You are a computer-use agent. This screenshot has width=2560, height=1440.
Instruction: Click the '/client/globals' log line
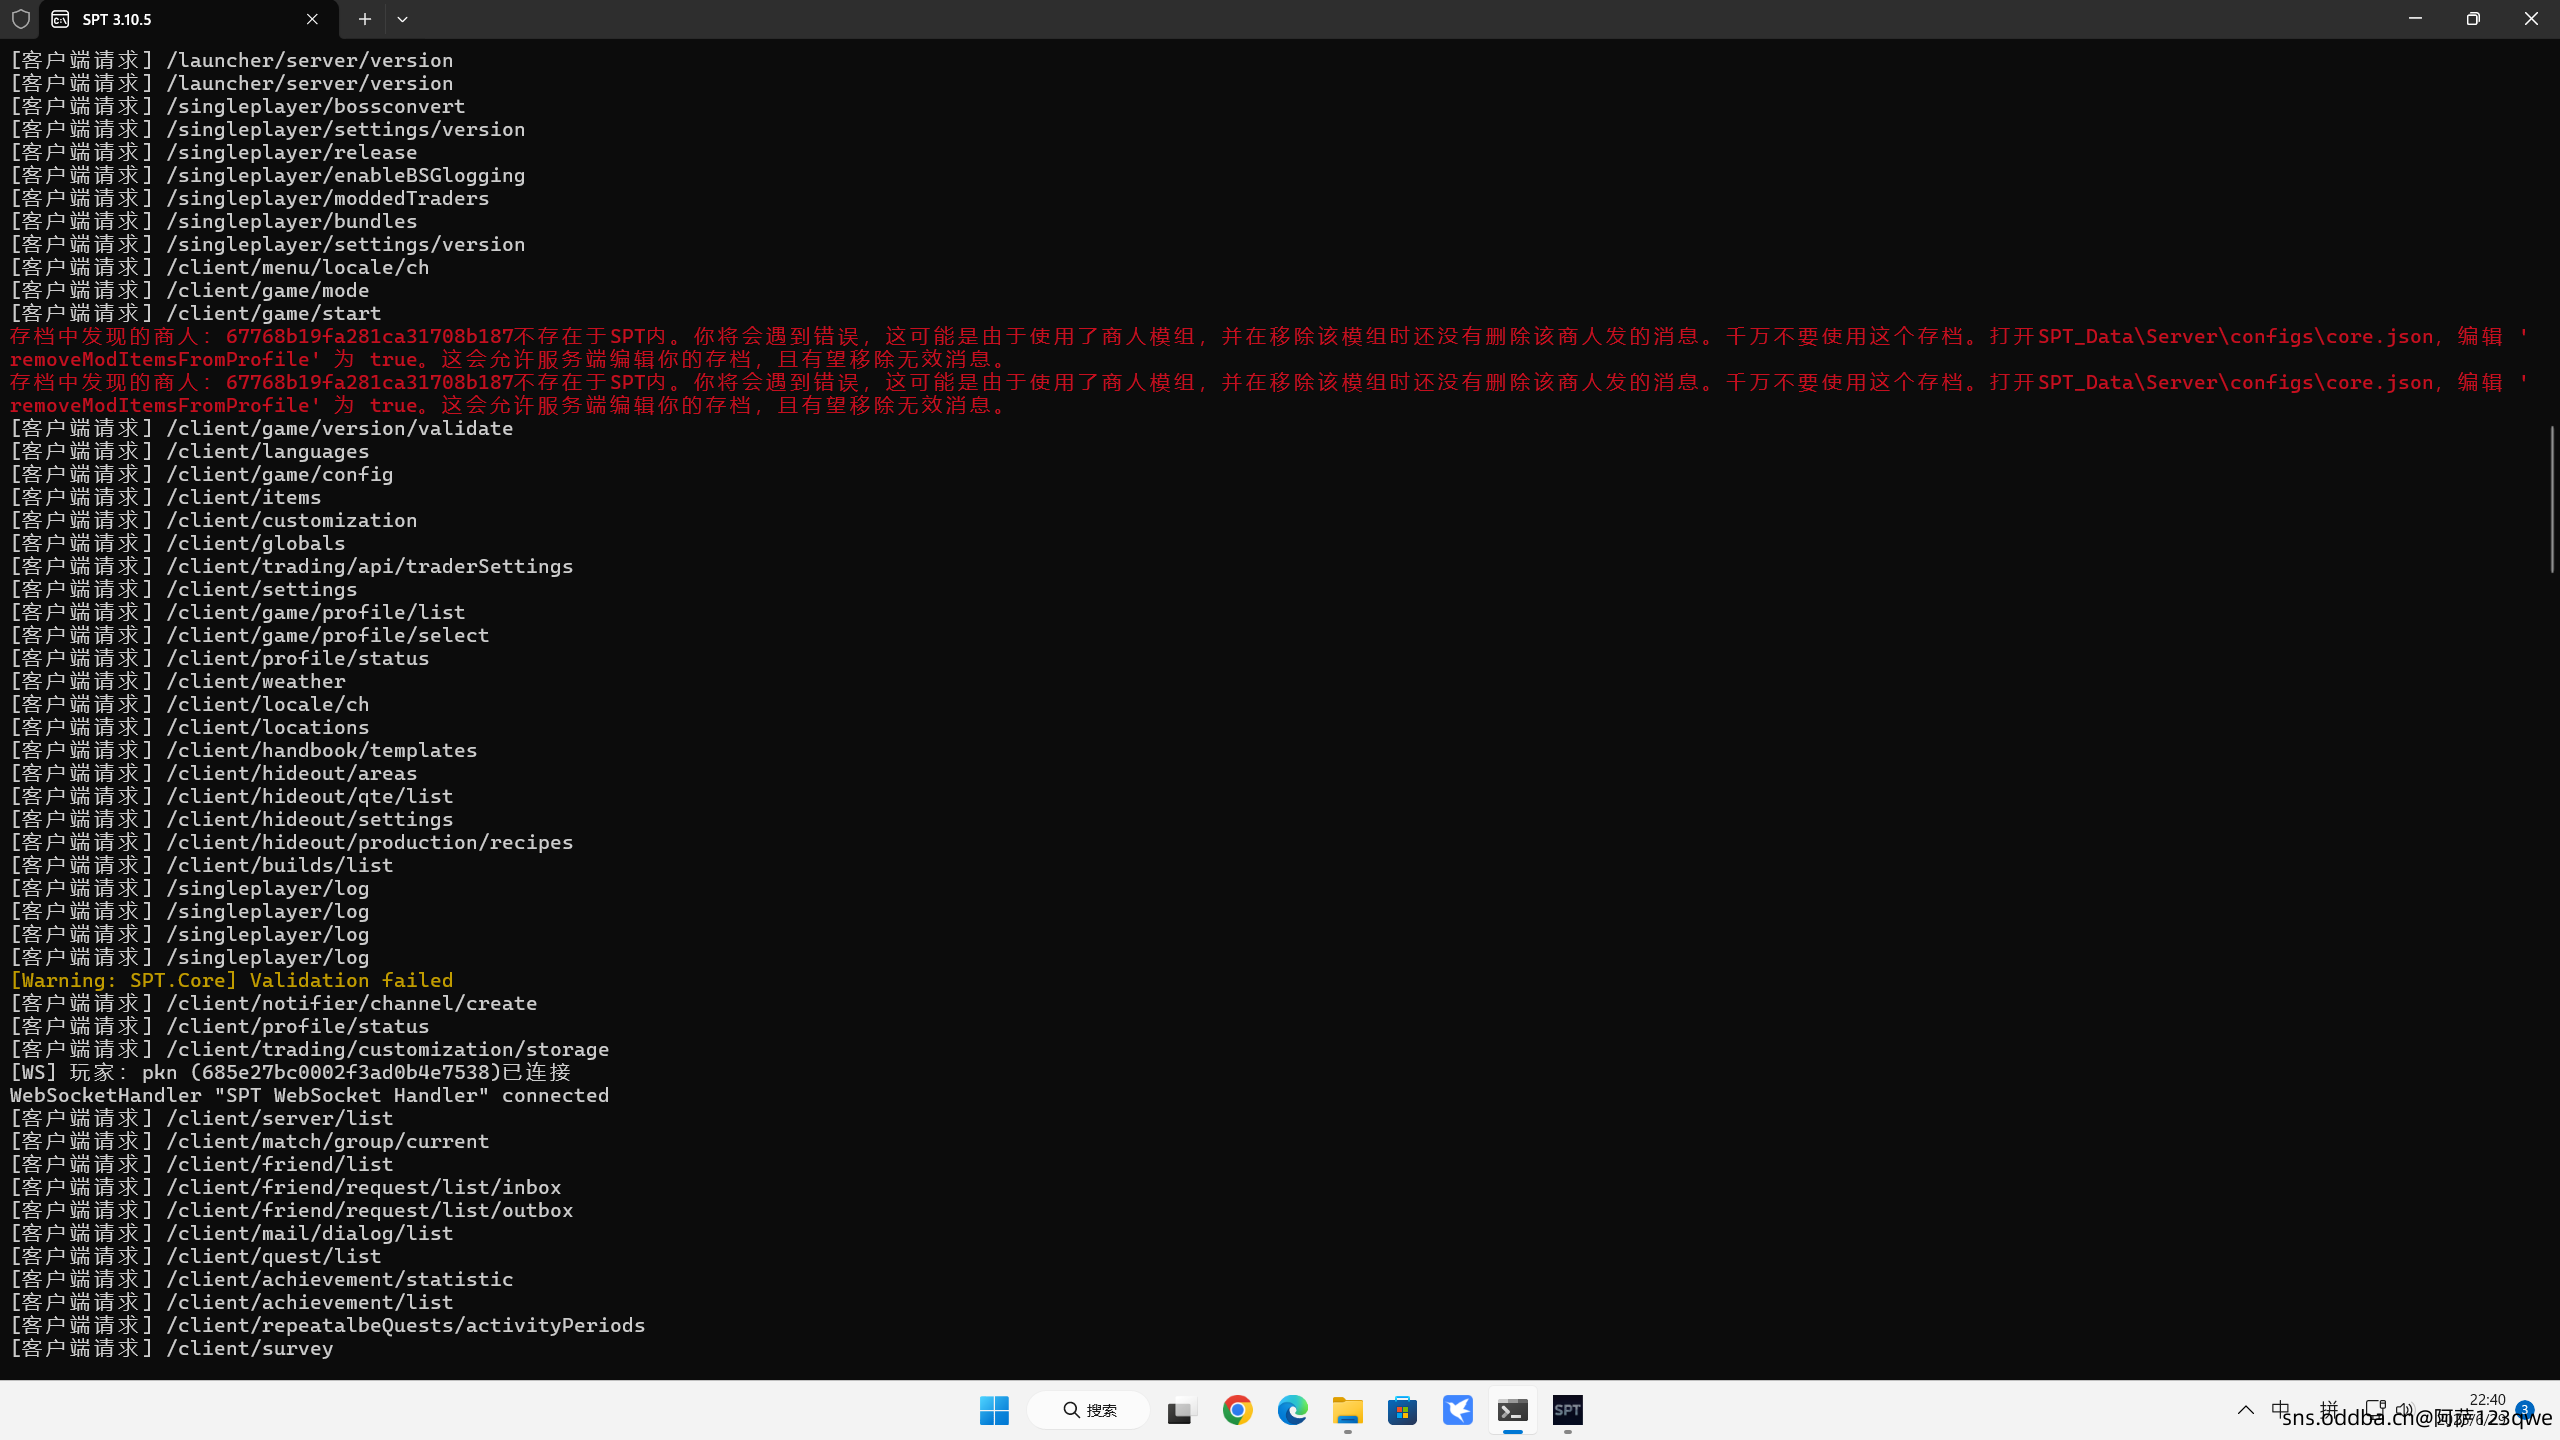[x=178, y=543]
